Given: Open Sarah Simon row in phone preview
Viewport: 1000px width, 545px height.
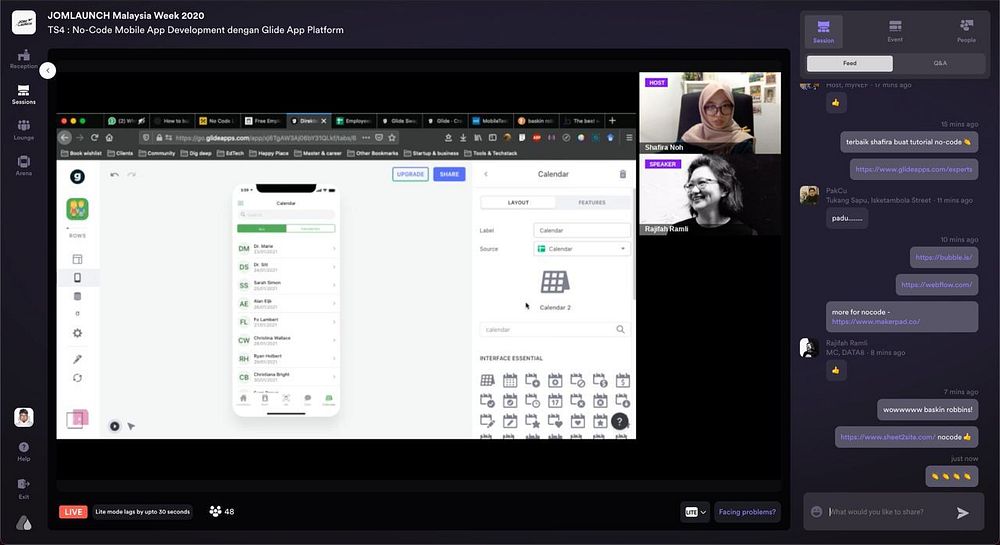Looking at the screenshot, I should click(x=286, y=285).
